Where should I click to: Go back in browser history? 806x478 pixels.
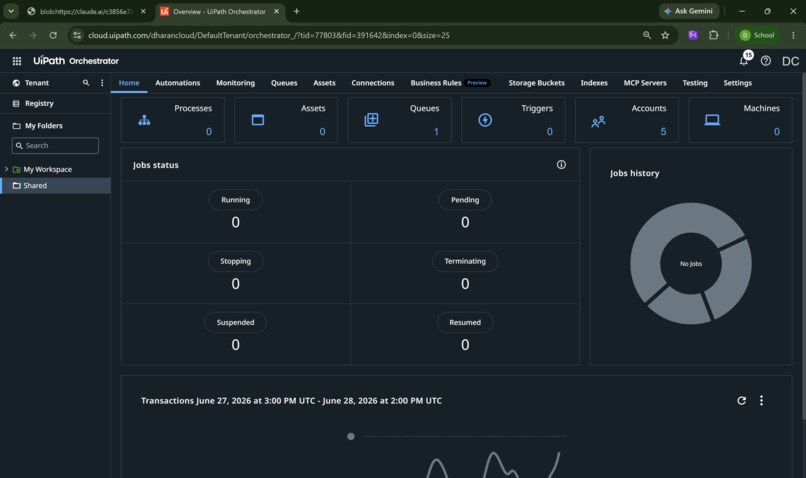(x=13, y=35)
